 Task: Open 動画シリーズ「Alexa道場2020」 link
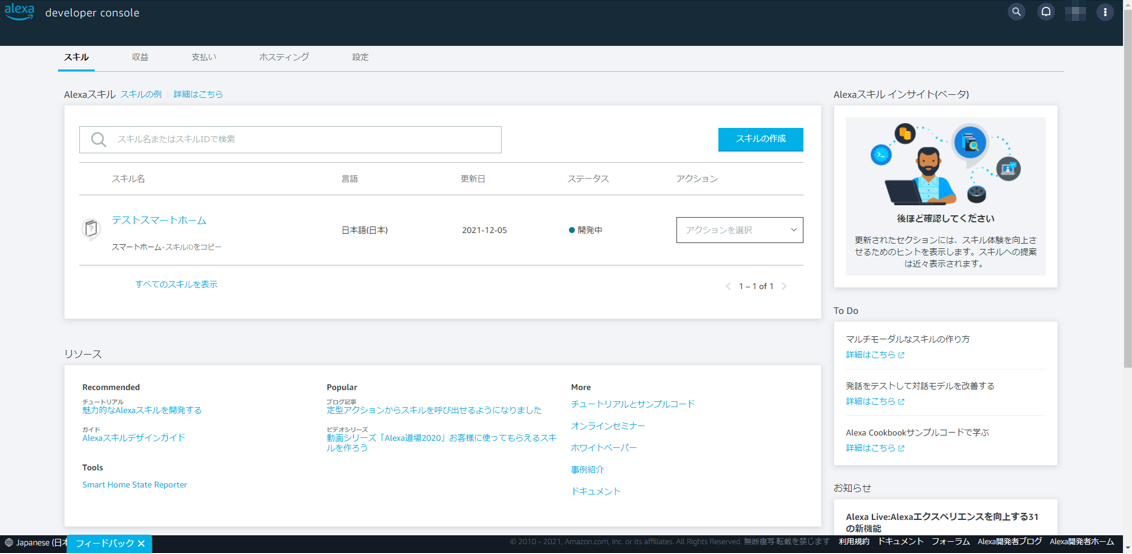pyautogui.click(x=441, y=443)
